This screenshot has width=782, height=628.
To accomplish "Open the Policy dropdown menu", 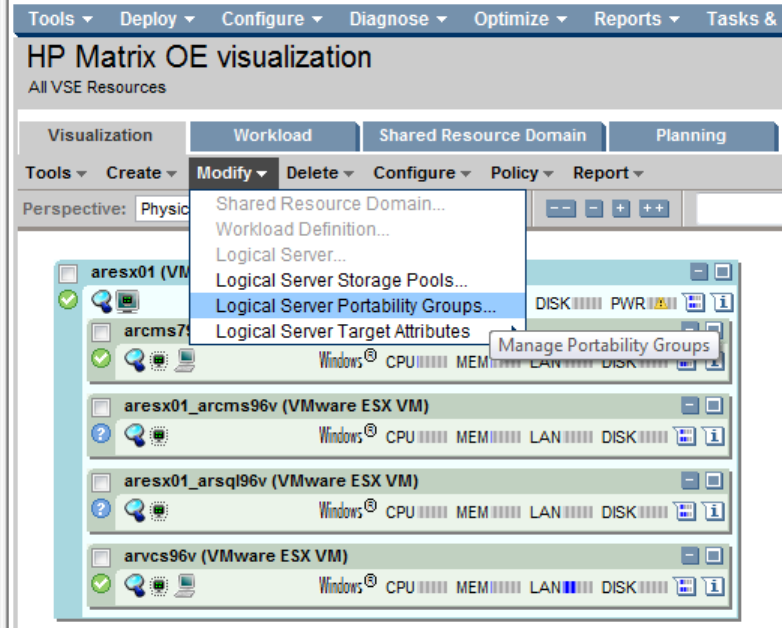I will [x=521, y=173].
